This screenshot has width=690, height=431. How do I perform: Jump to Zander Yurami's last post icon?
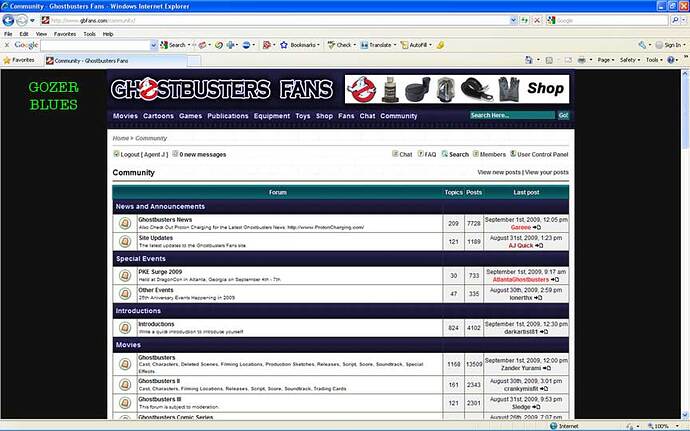click(x=547, y=368)
